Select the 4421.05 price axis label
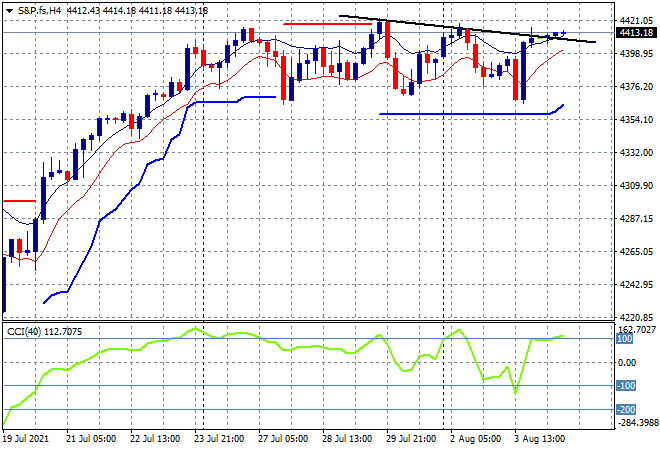This screenshot has height=450, width=660. (636, 20)
